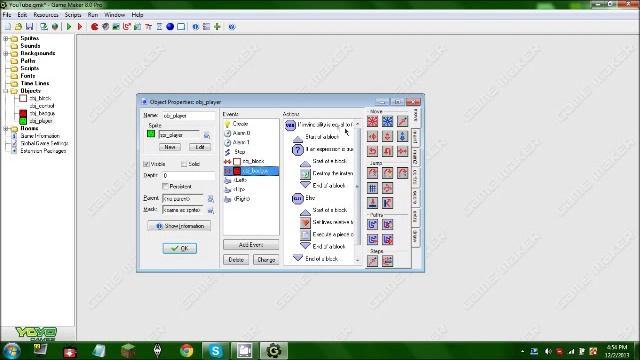Screen dimensions: 640x360
Task: Click the sprite New button
Action: [x=170, y=147]
